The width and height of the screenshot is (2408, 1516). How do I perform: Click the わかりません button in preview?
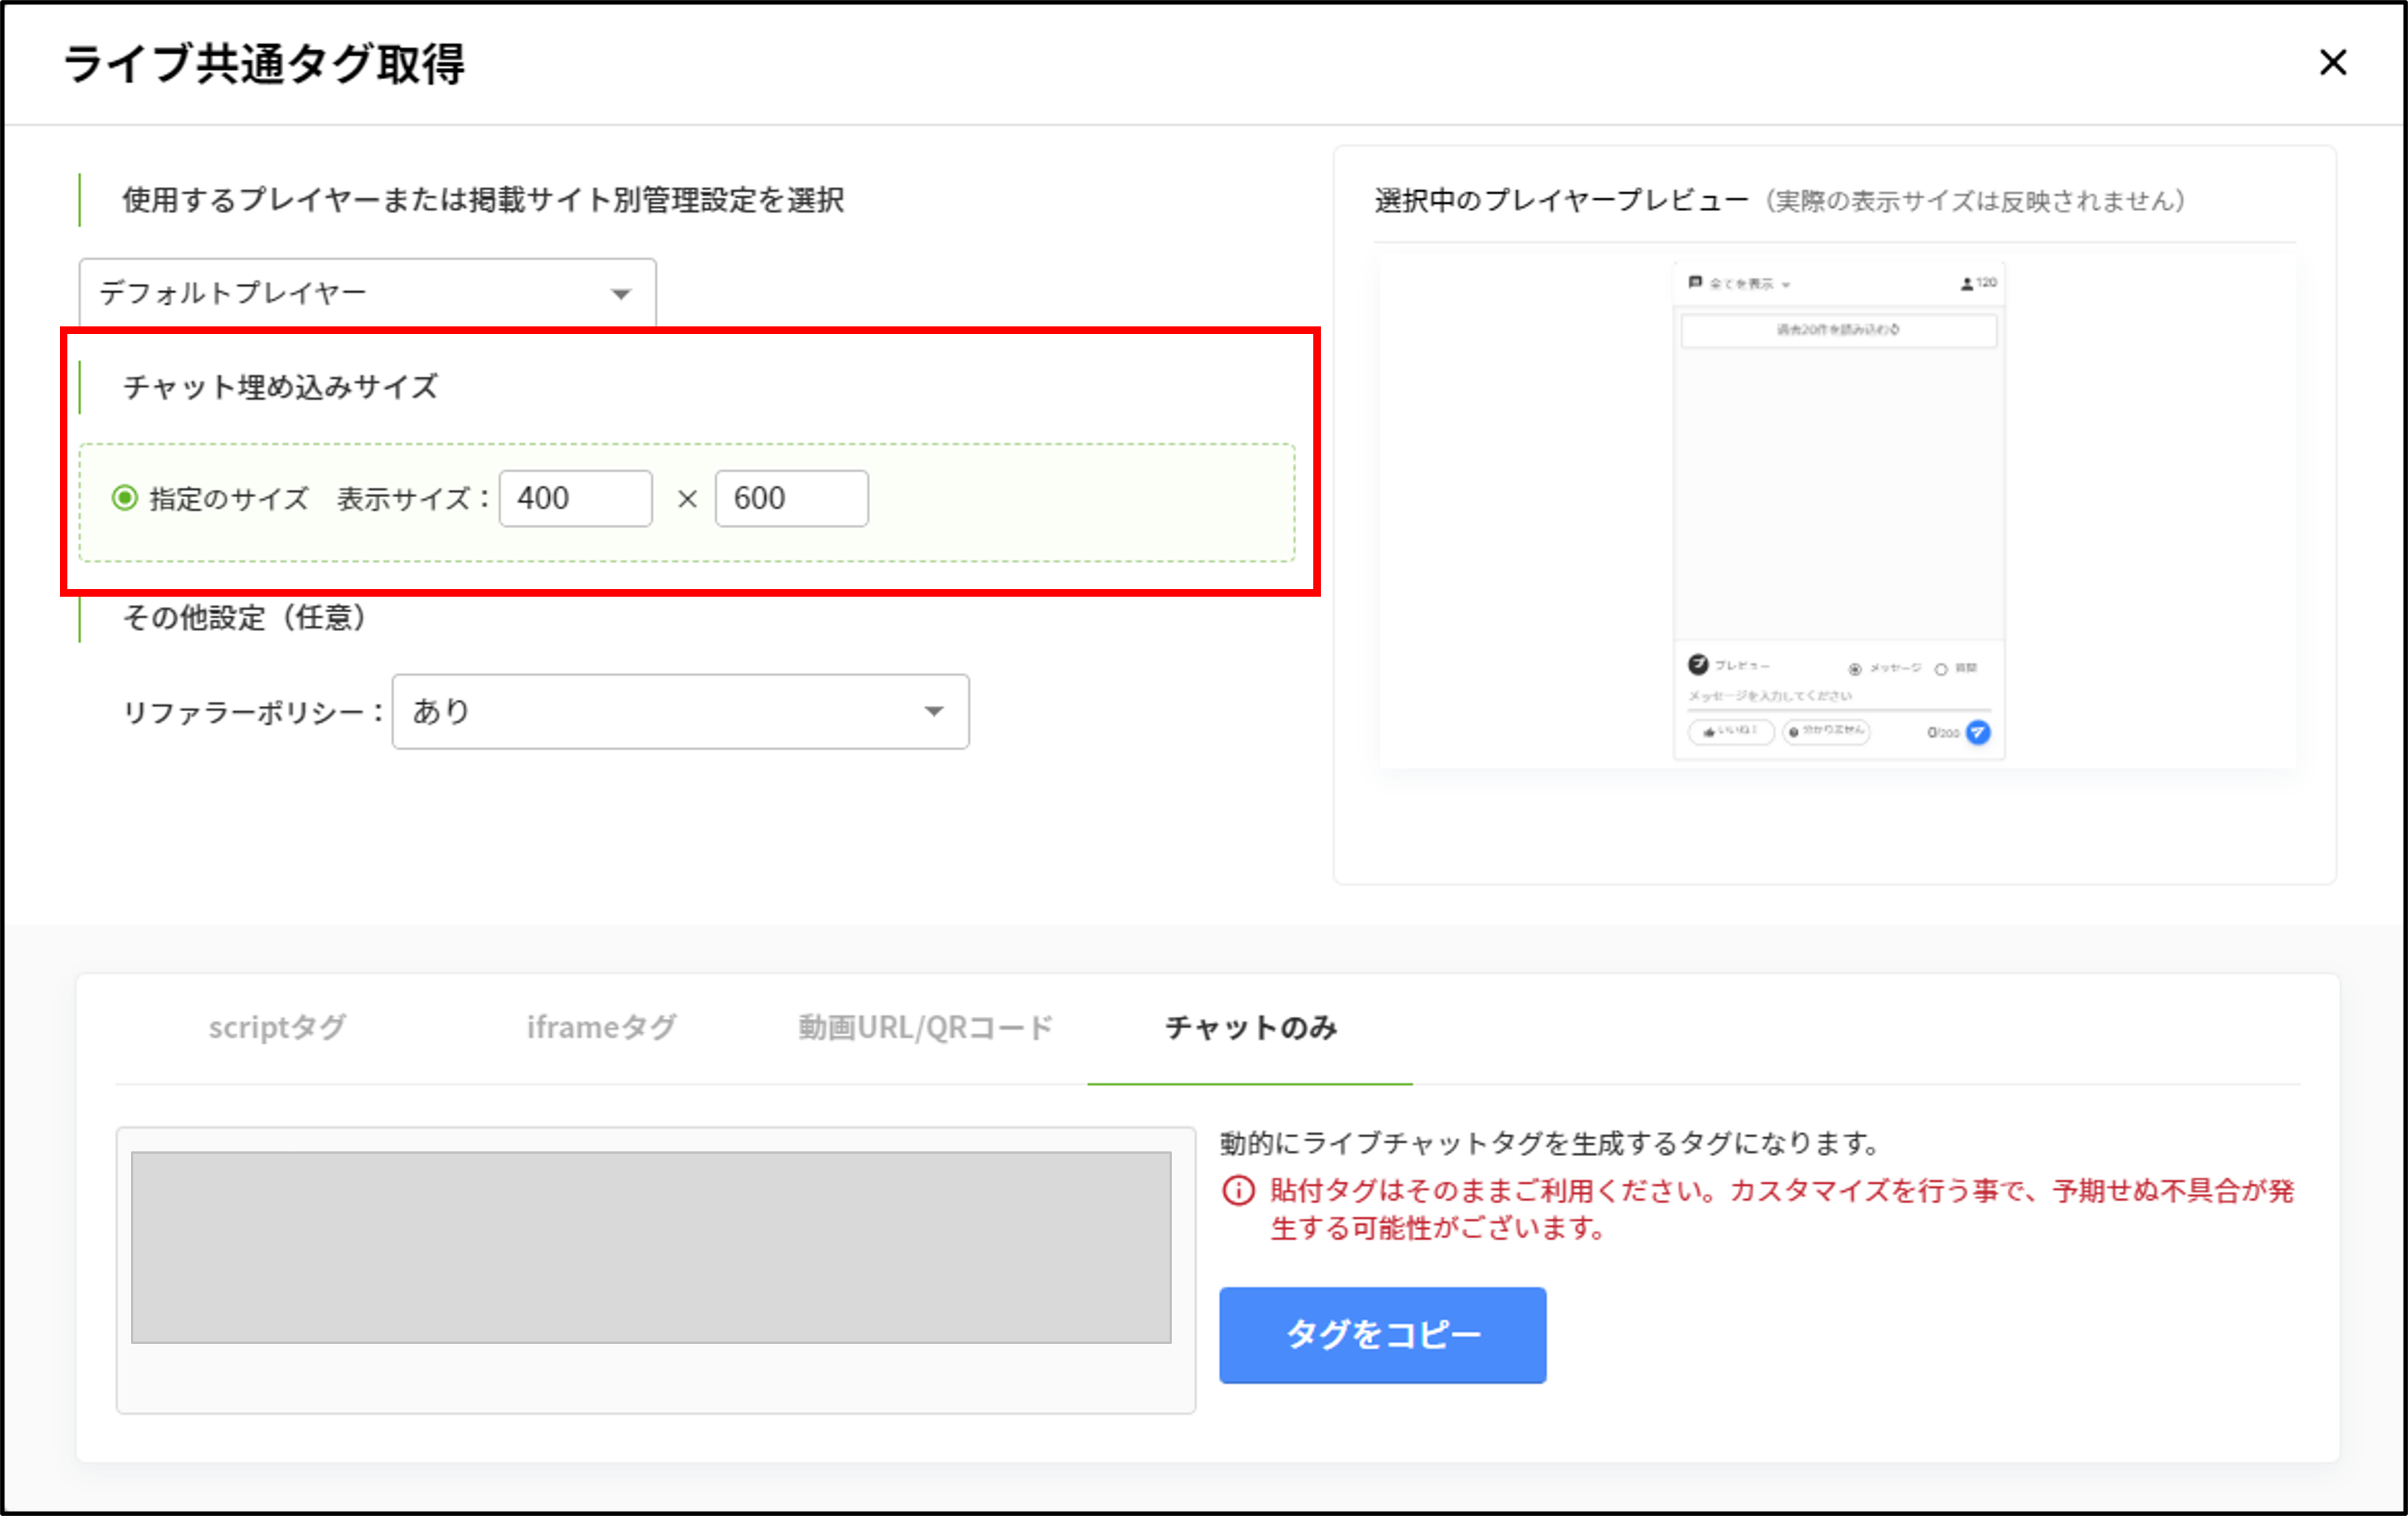[x=1827, y=732]
